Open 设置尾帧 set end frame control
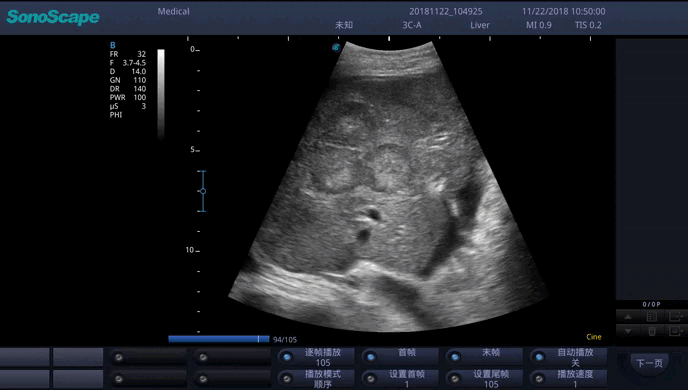 (x=484, y=379)
